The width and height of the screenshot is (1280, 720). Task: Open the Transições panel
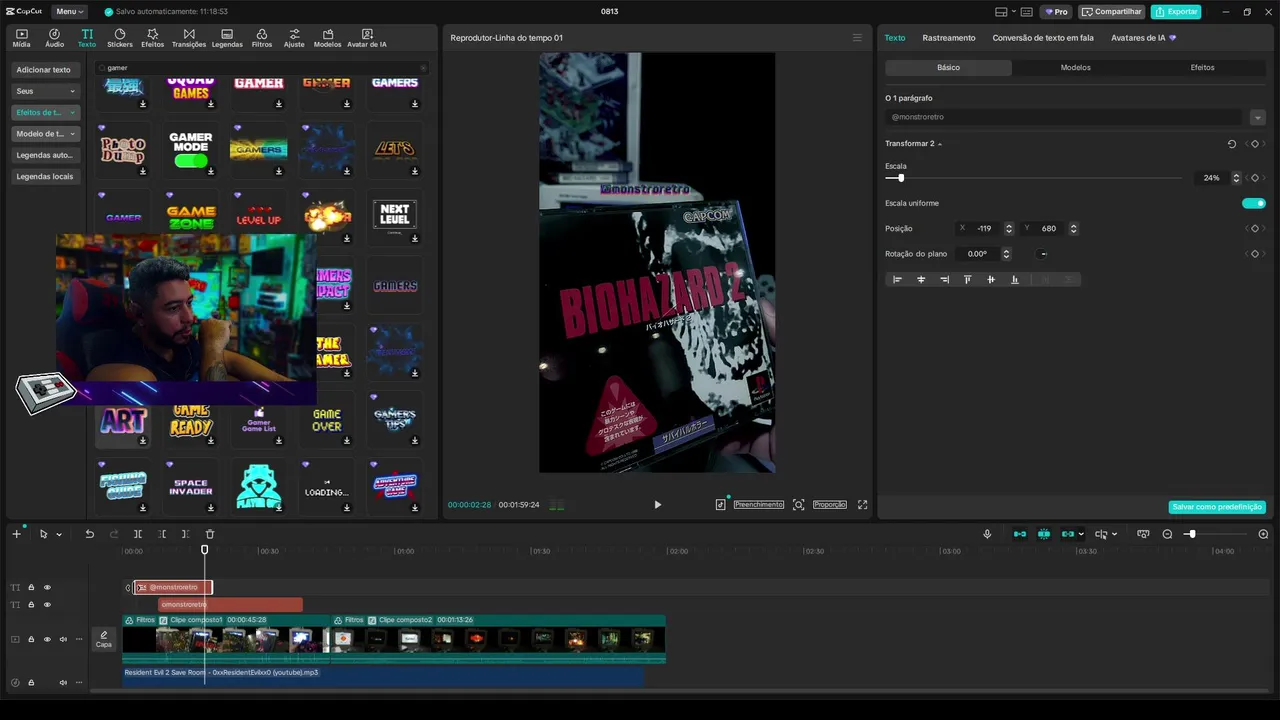189,38
